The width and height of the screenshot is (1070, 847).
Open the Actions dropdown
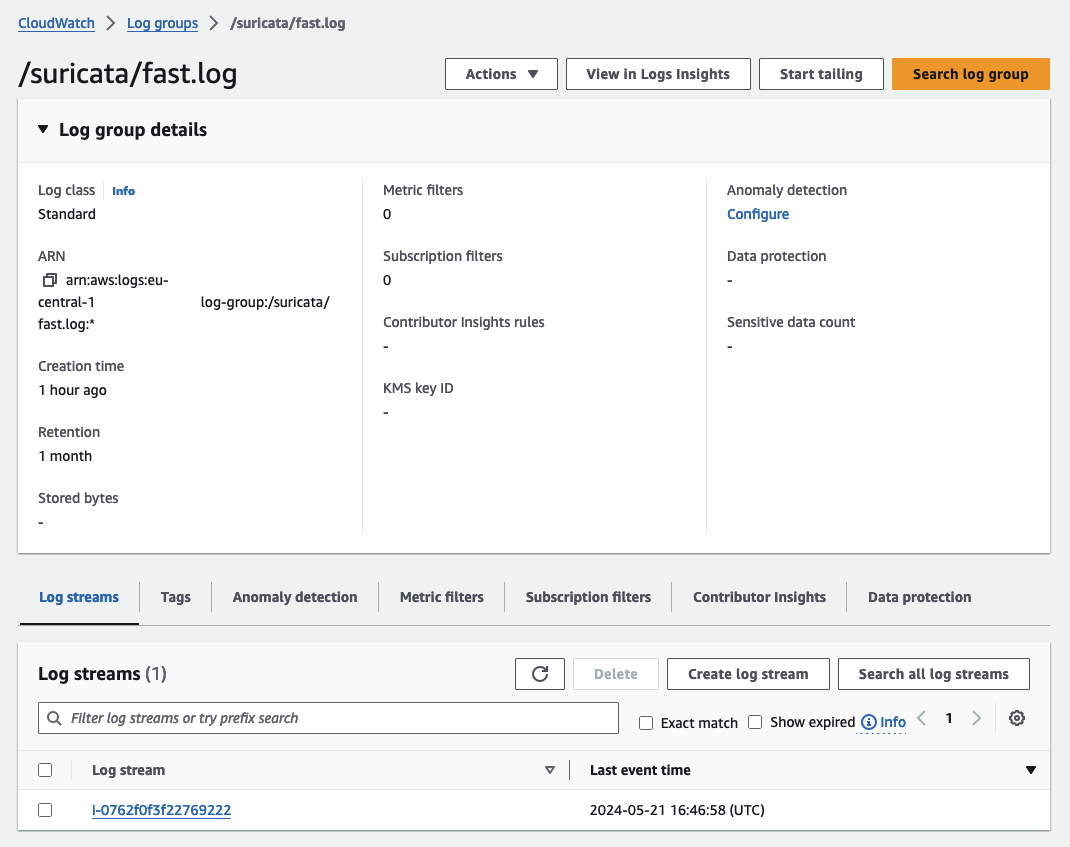click(500, 73)
